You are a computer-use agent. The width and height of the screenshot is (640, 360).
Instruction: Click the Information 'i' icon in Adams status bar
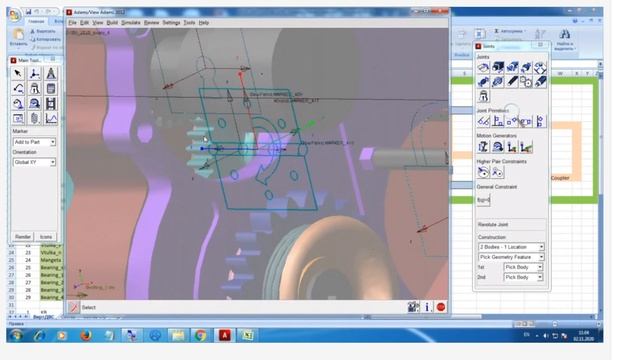427,307
